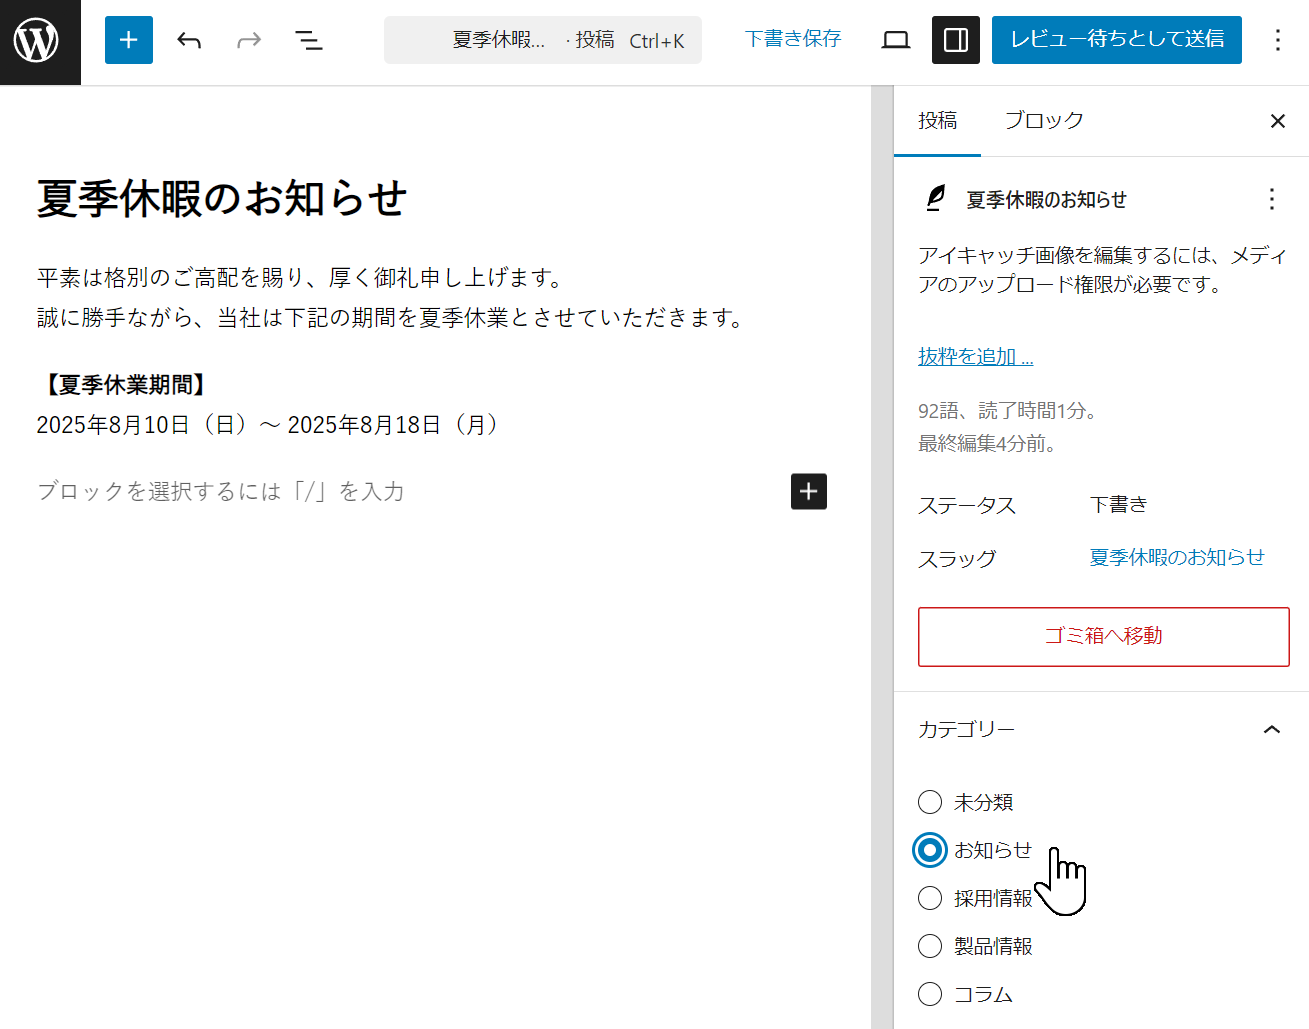Open the preview device view icon
This screenshot has width=1309, height=1029.
coord(896,40)
